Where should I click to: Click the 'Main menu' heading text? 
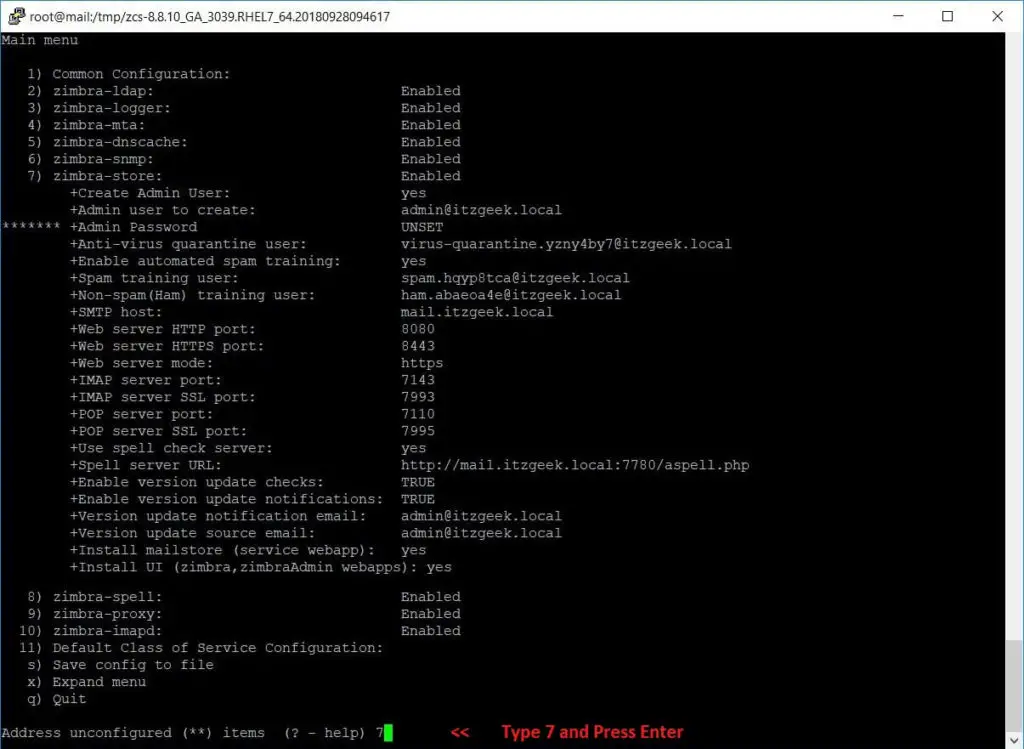(x=40, y=40)
